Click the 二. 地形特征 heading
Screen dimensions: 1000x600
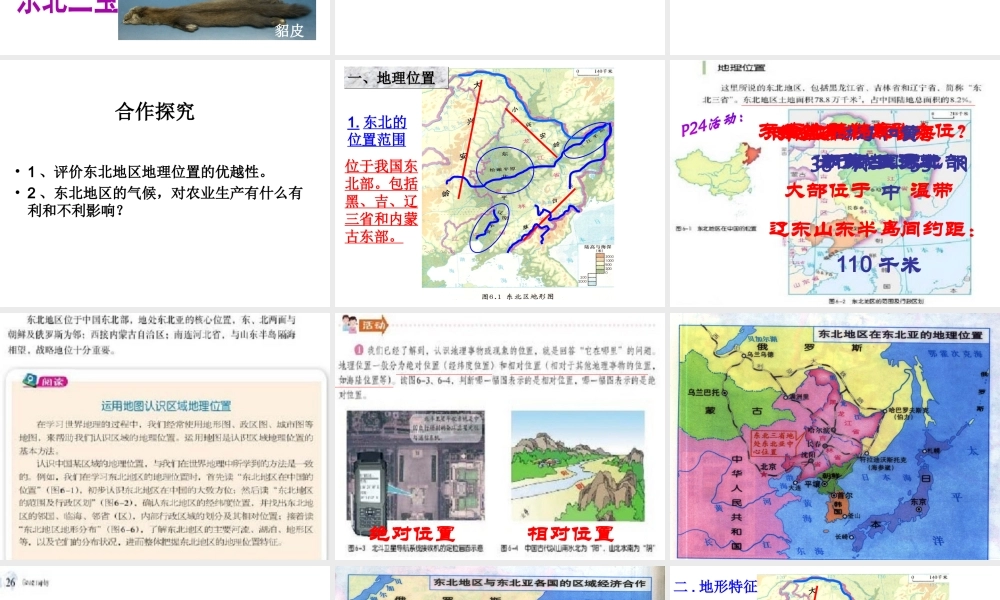716,587
